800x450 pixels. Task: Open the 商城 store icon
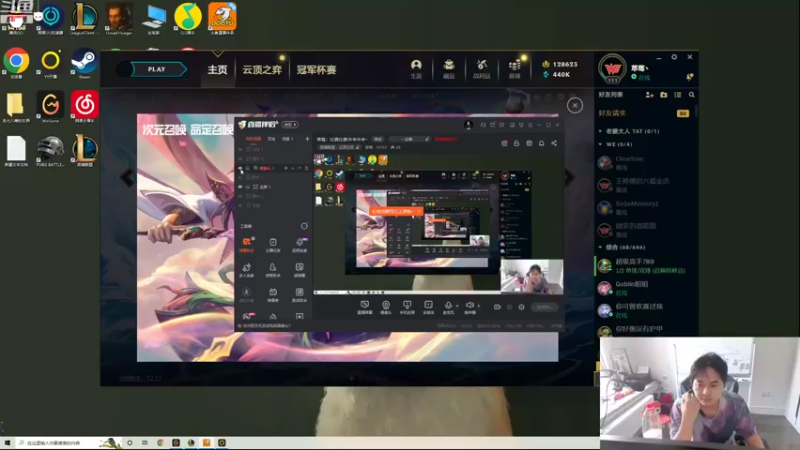coord(514,69)
